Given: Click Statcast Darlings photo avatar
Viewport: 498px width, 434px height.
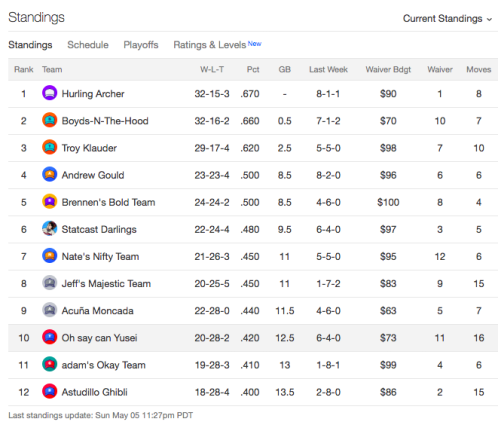Looking at the screenshot, I should 49,229.
